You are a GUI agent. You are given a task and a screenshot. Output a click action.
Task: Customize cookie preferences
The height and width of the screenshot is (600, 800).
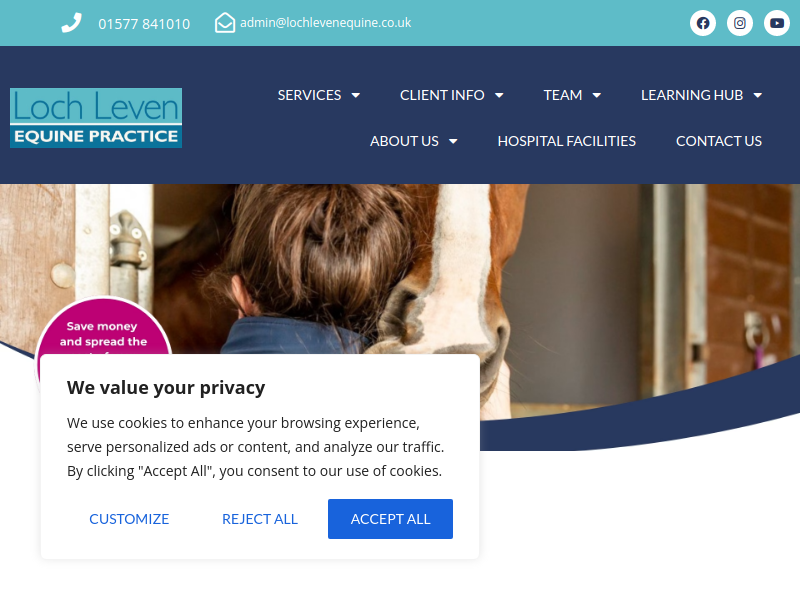tap(129, 519)
